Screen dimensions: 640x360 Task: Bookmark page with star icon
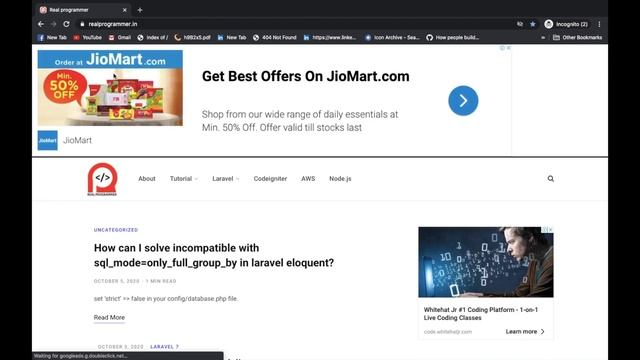point(533,24)
